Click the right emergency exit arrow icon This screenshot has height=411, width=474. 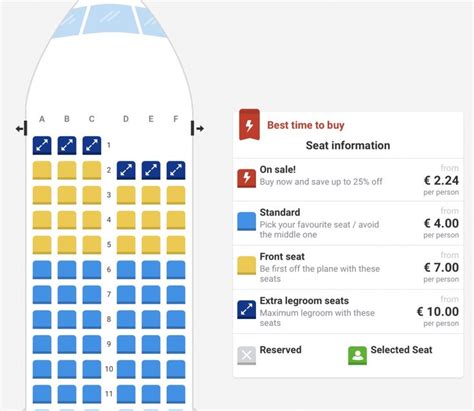tap(197, 129)
